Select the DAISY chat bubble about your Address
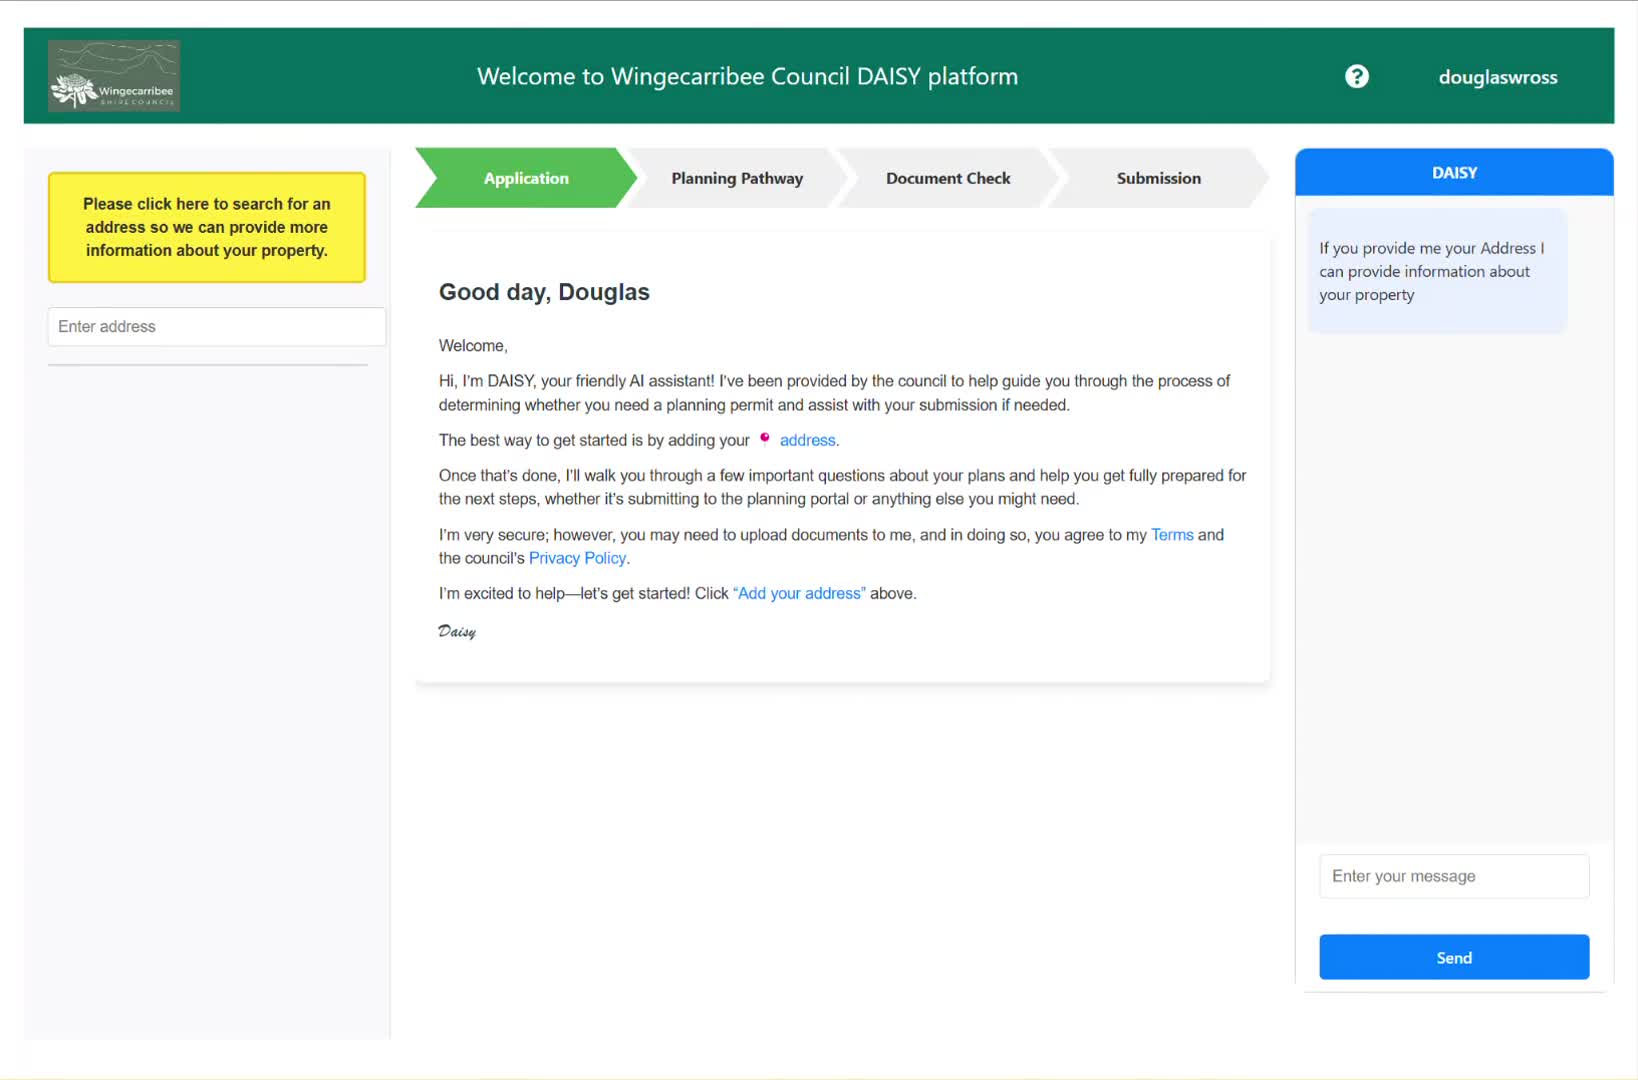 pyautogui.click(x=1436, y=271)
